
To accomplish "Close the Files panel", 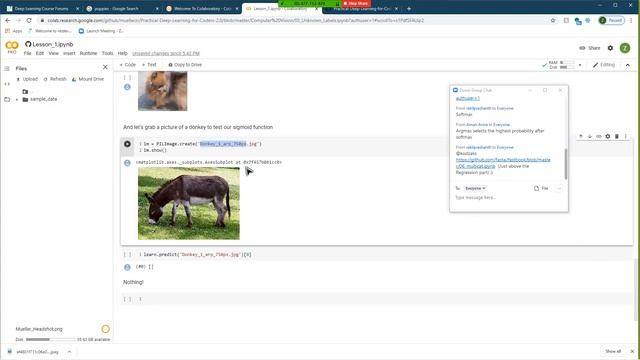I will coord(105,67).
